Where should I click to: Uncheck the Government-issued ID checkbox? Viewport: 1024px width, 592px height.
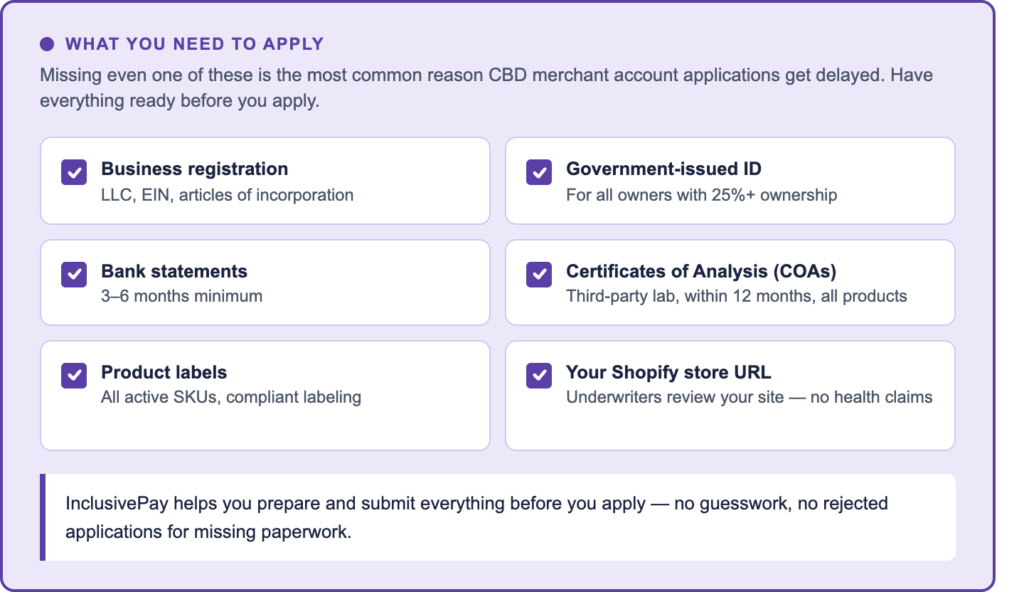point(539,172)
